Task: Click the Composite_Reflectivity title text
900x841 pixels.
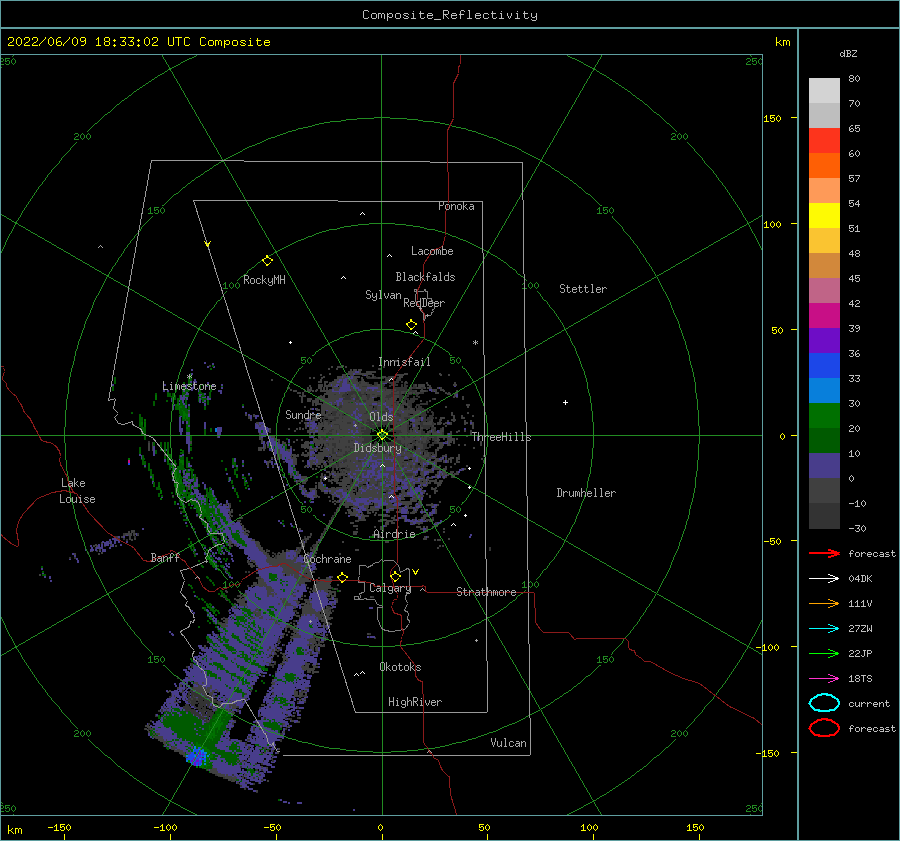Action: tap(450, 15)
